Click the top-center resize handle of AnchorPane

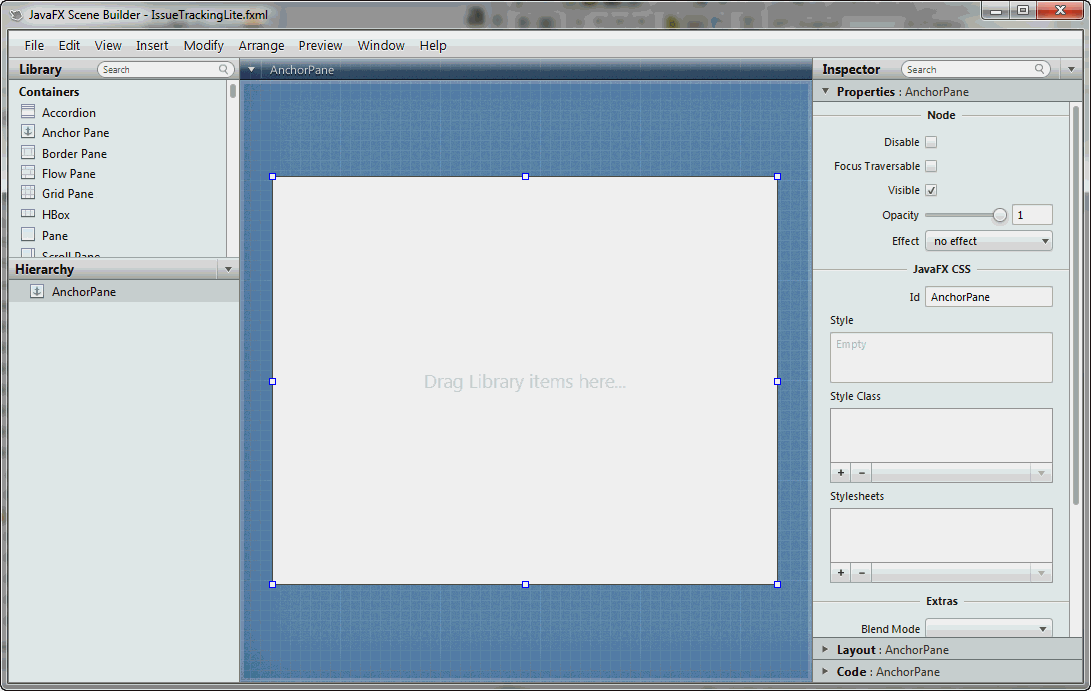(525, 177)
